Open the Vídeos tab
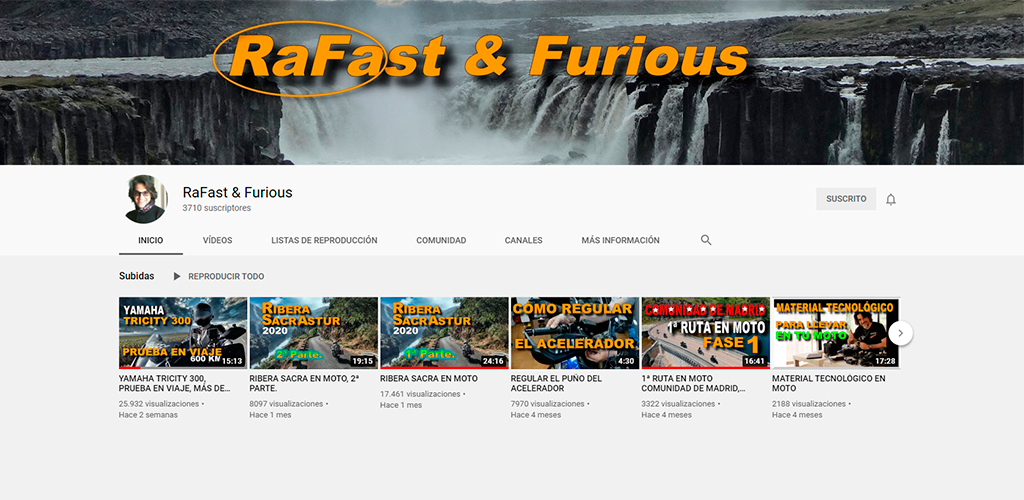Screen dimensions: 1024x500 pyautogui.click(x=217, y=240)
